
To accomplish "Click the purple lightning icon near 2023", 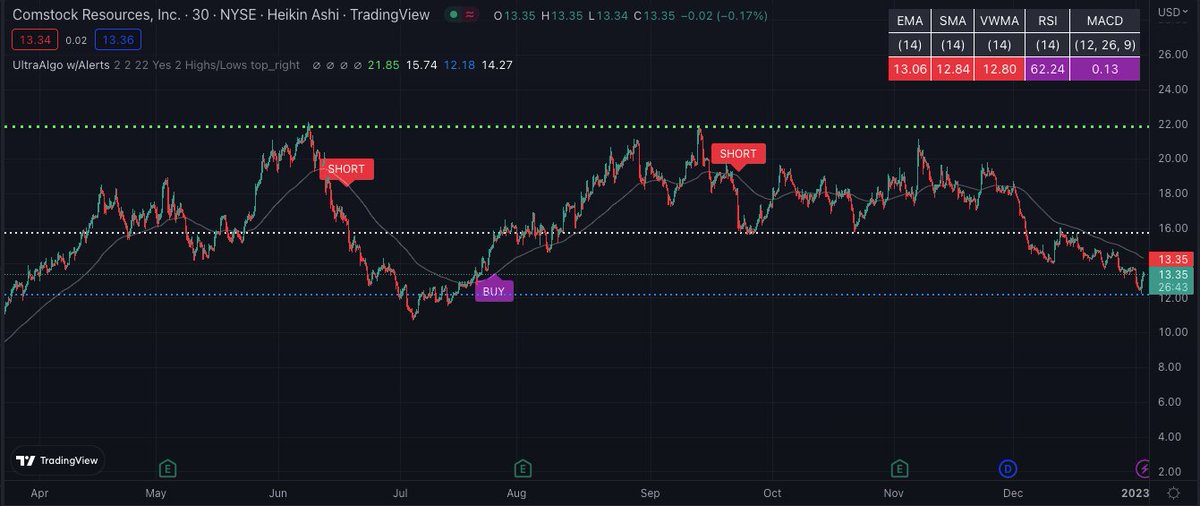I will [x=1143, y=468].
